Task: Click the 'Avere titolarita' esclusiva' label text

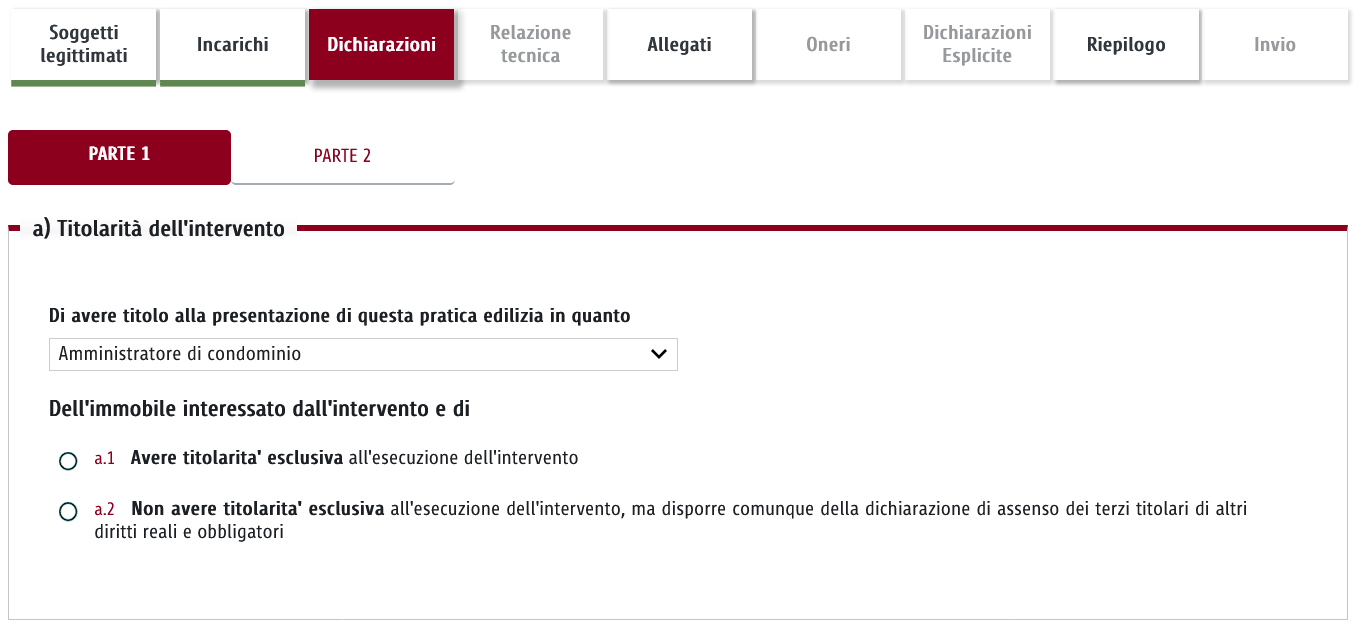Action: point(237,458)
